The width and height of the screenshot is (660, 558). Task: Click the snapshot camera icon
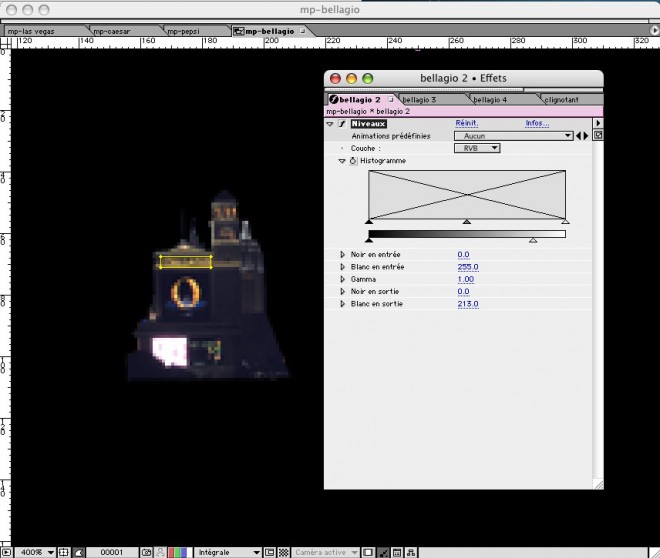(x=147, y=551)
